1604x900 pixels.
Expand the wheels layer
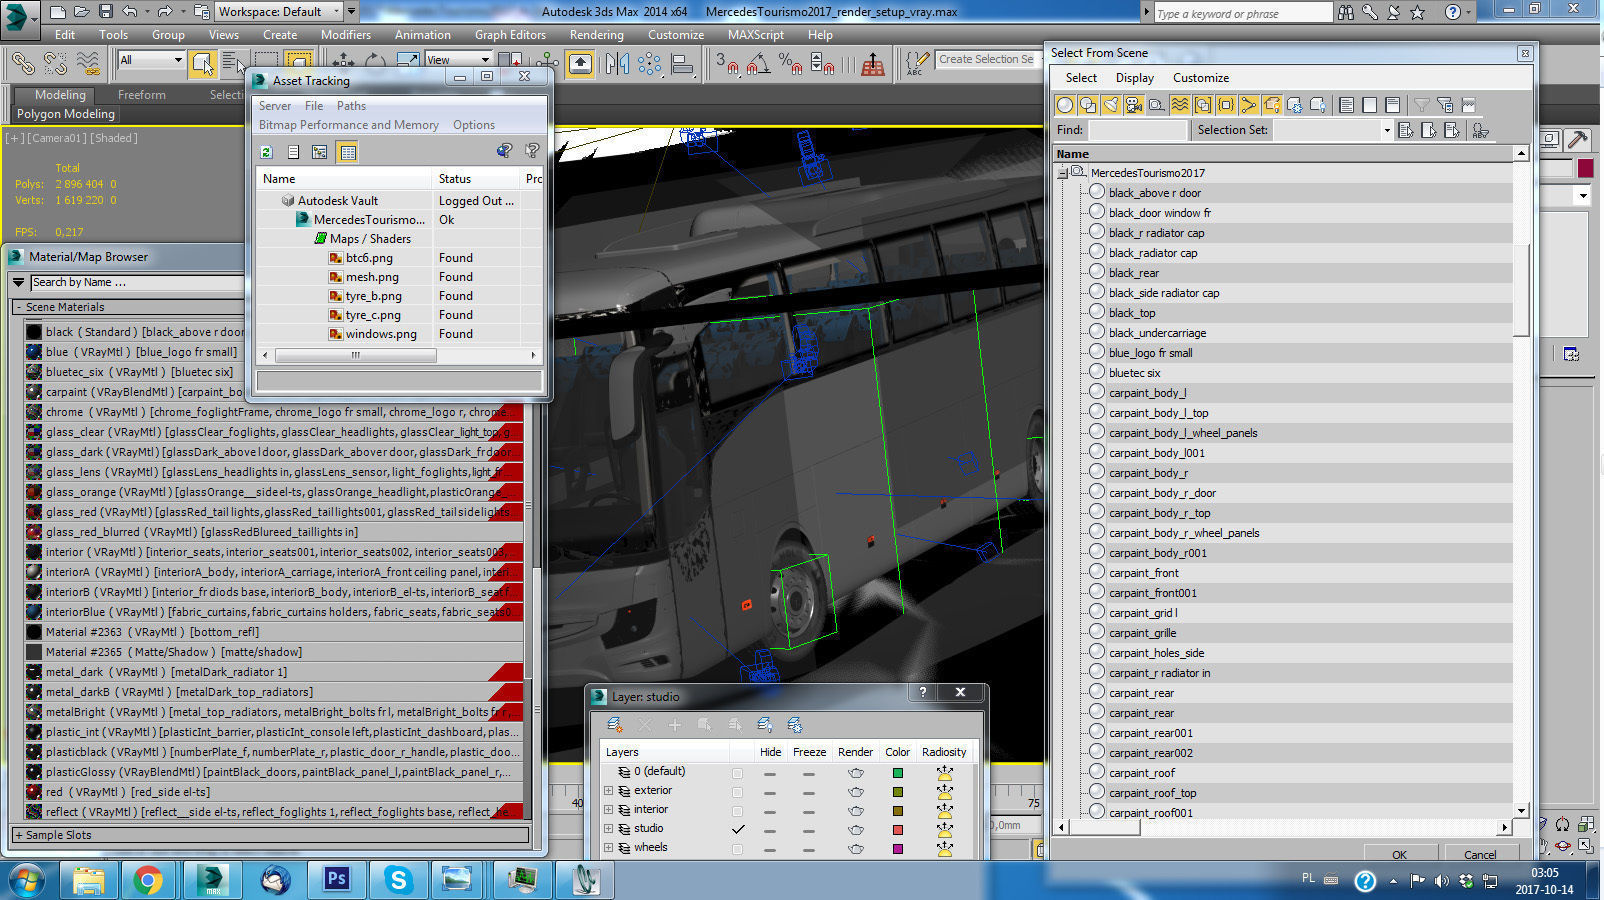tap(608, 848)
